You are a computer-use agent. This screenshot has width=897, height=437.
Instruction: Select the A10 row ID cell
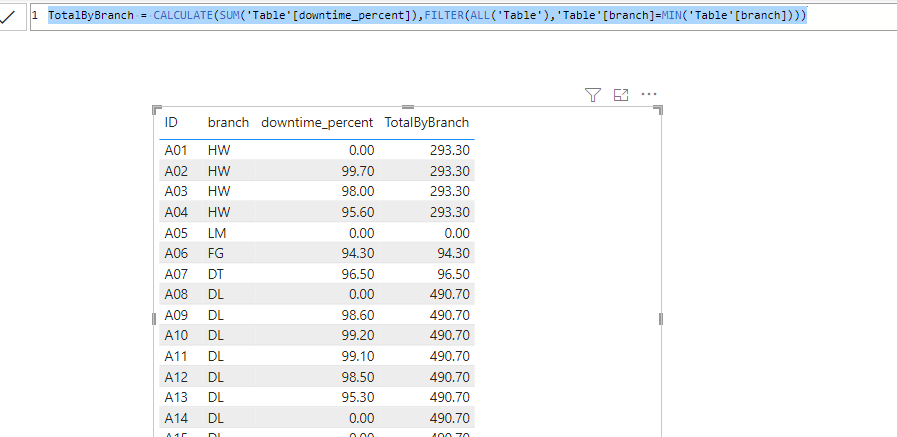(176, 336)
